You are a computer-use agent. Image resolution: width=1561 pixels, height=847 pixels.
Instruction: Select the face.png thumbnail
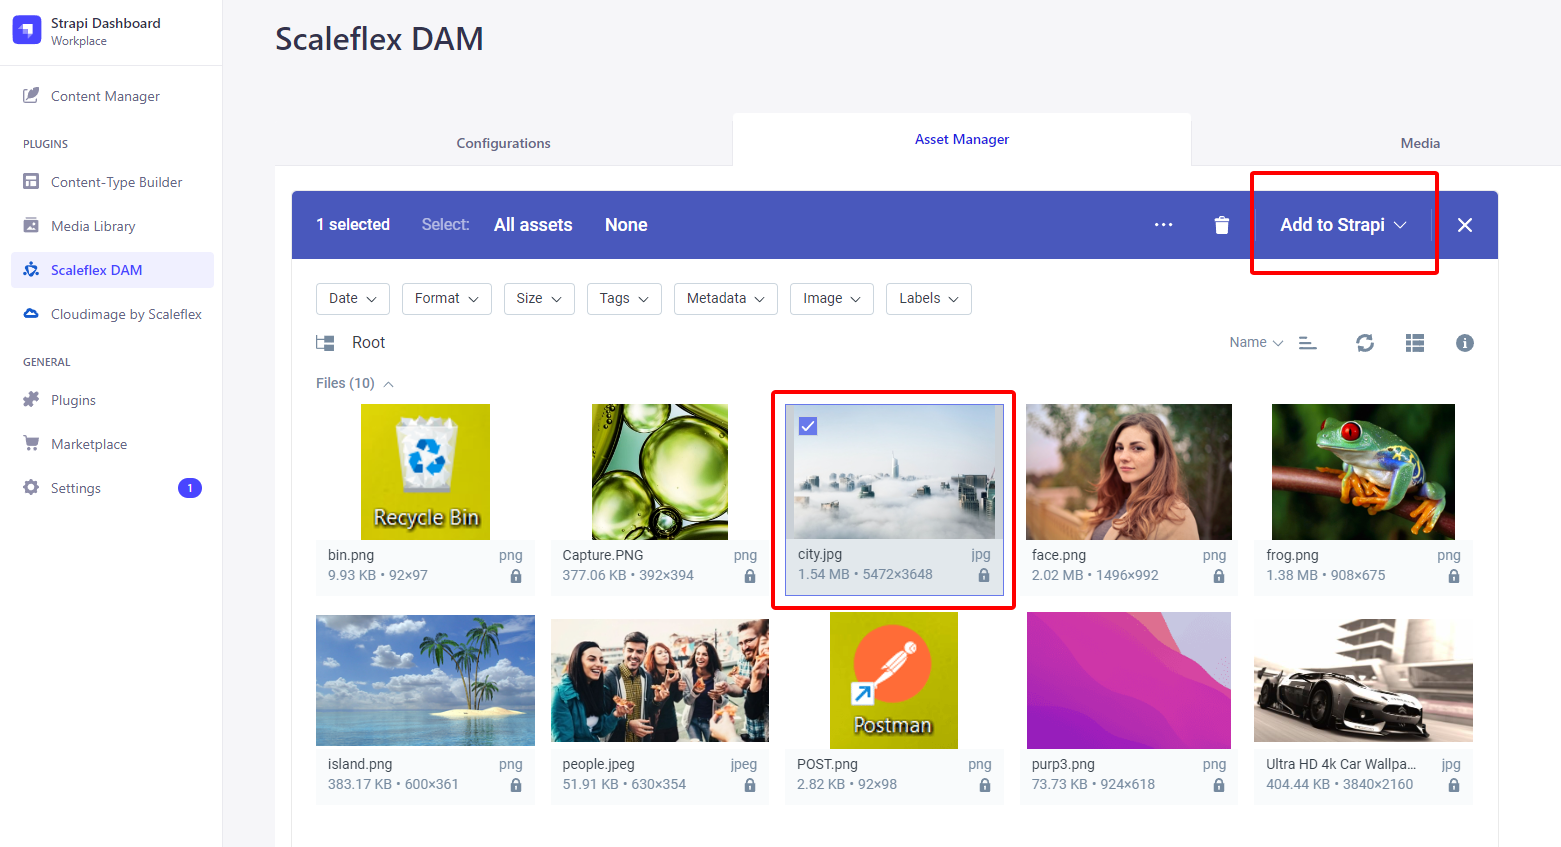[x=1129, y=472]
